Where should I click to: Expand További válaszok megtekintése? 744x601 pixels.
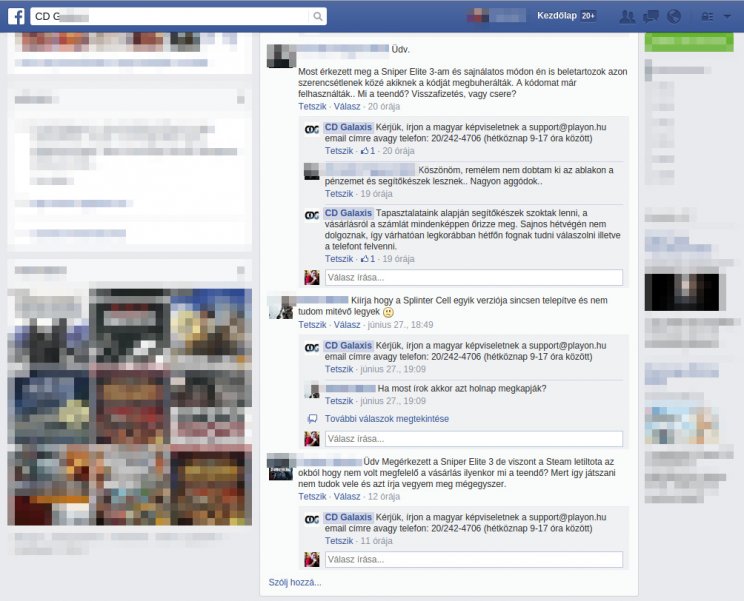387,419
